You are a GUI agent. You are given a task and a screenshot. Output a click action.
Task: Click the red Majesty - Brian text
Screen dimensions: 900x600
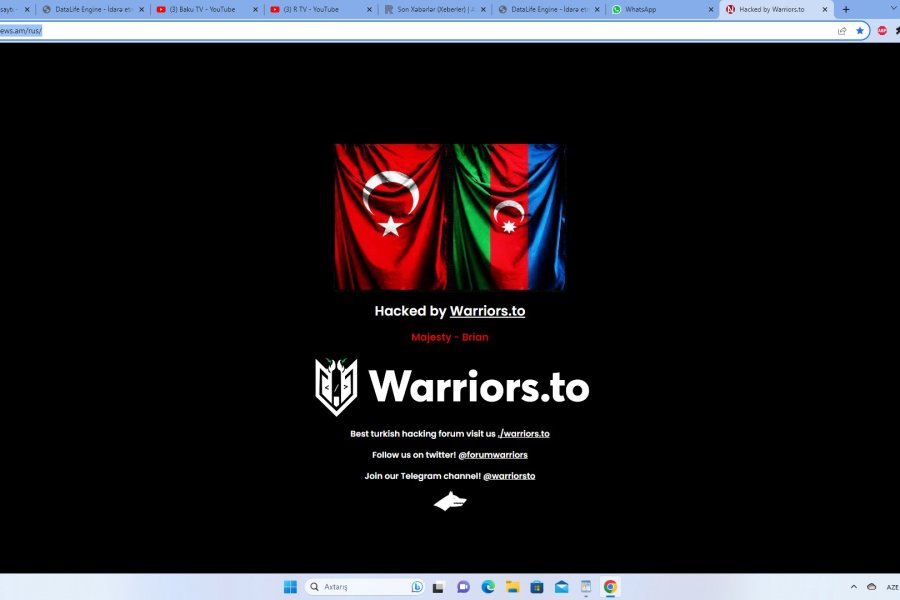450,337
